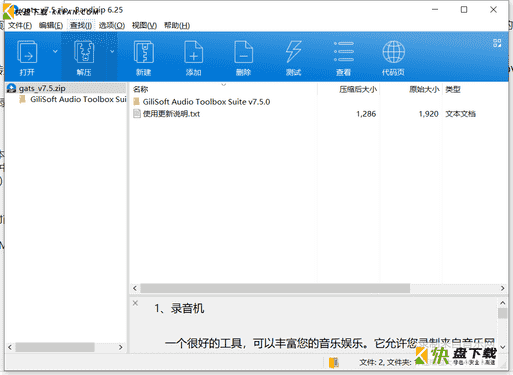Click the View (查看) list icon
The height and width of the screenshot is (375, 513).
pyautogui.click(x=344, y=52)
